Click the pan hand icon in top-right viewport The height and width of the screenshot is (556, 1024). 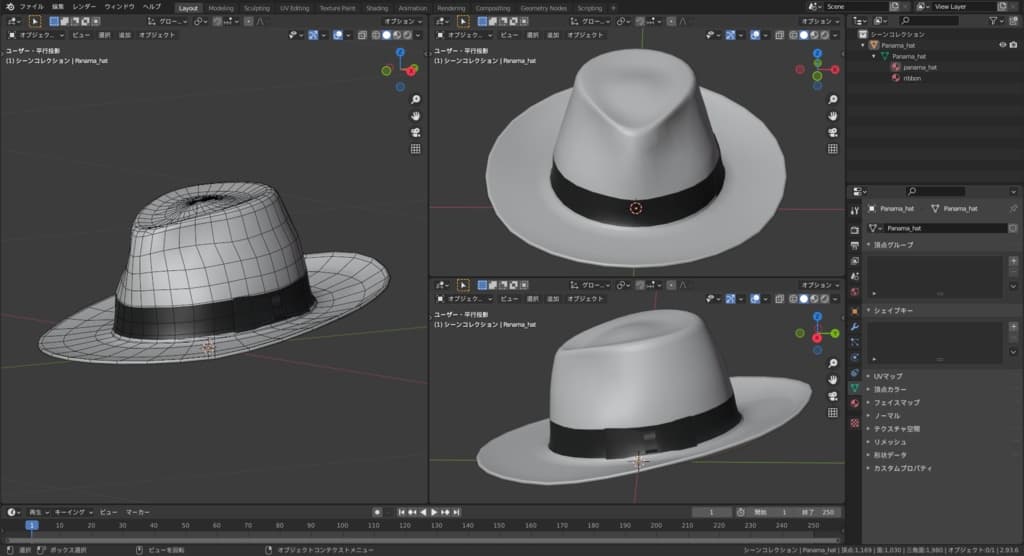(834, 115)
